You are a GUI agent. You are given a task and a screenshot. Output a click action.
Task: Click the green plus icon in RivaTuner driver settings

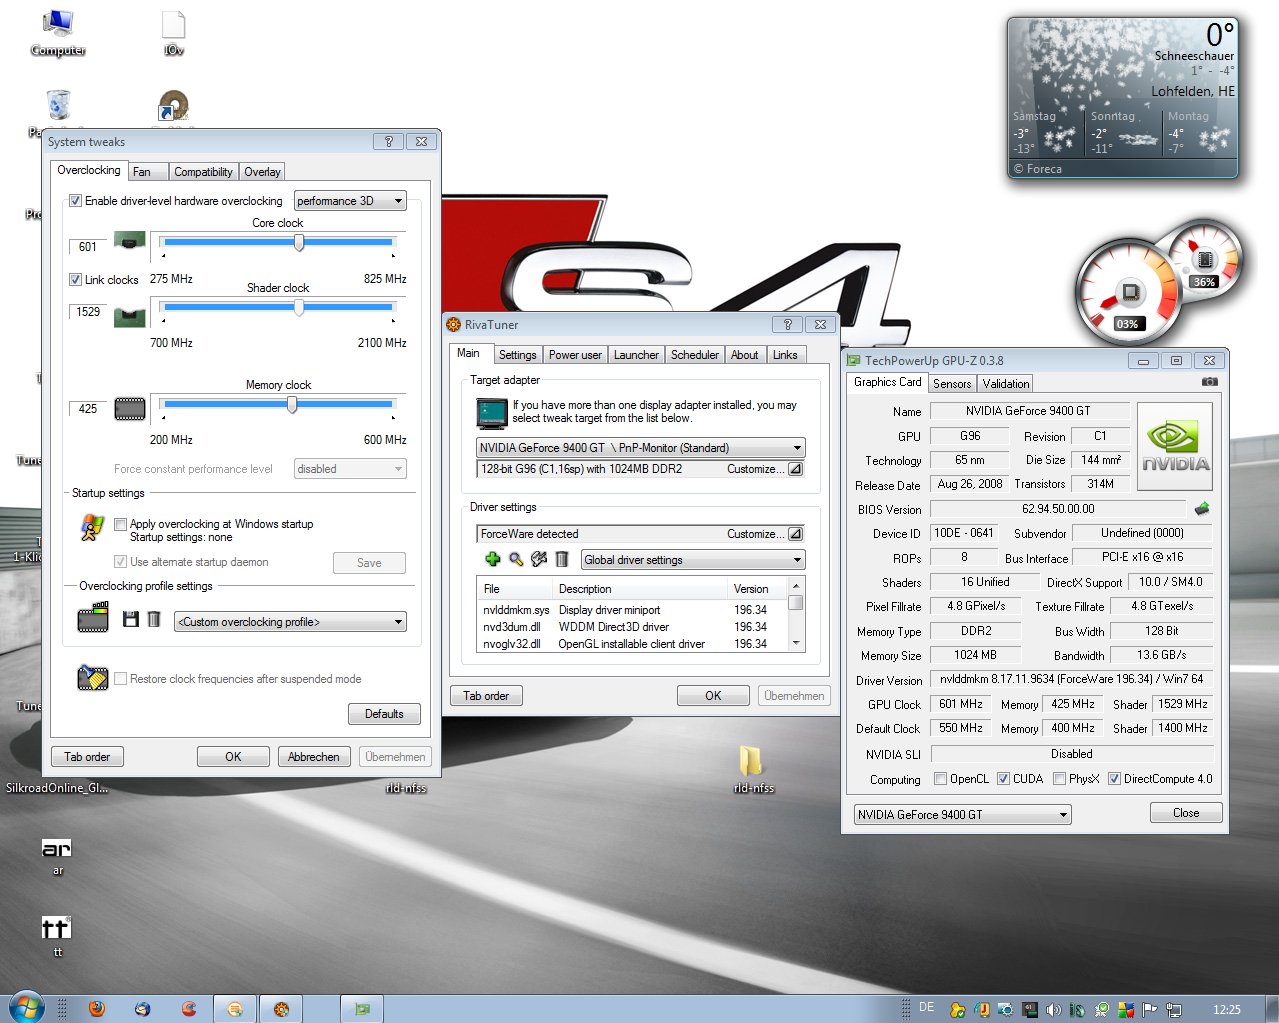492,560
